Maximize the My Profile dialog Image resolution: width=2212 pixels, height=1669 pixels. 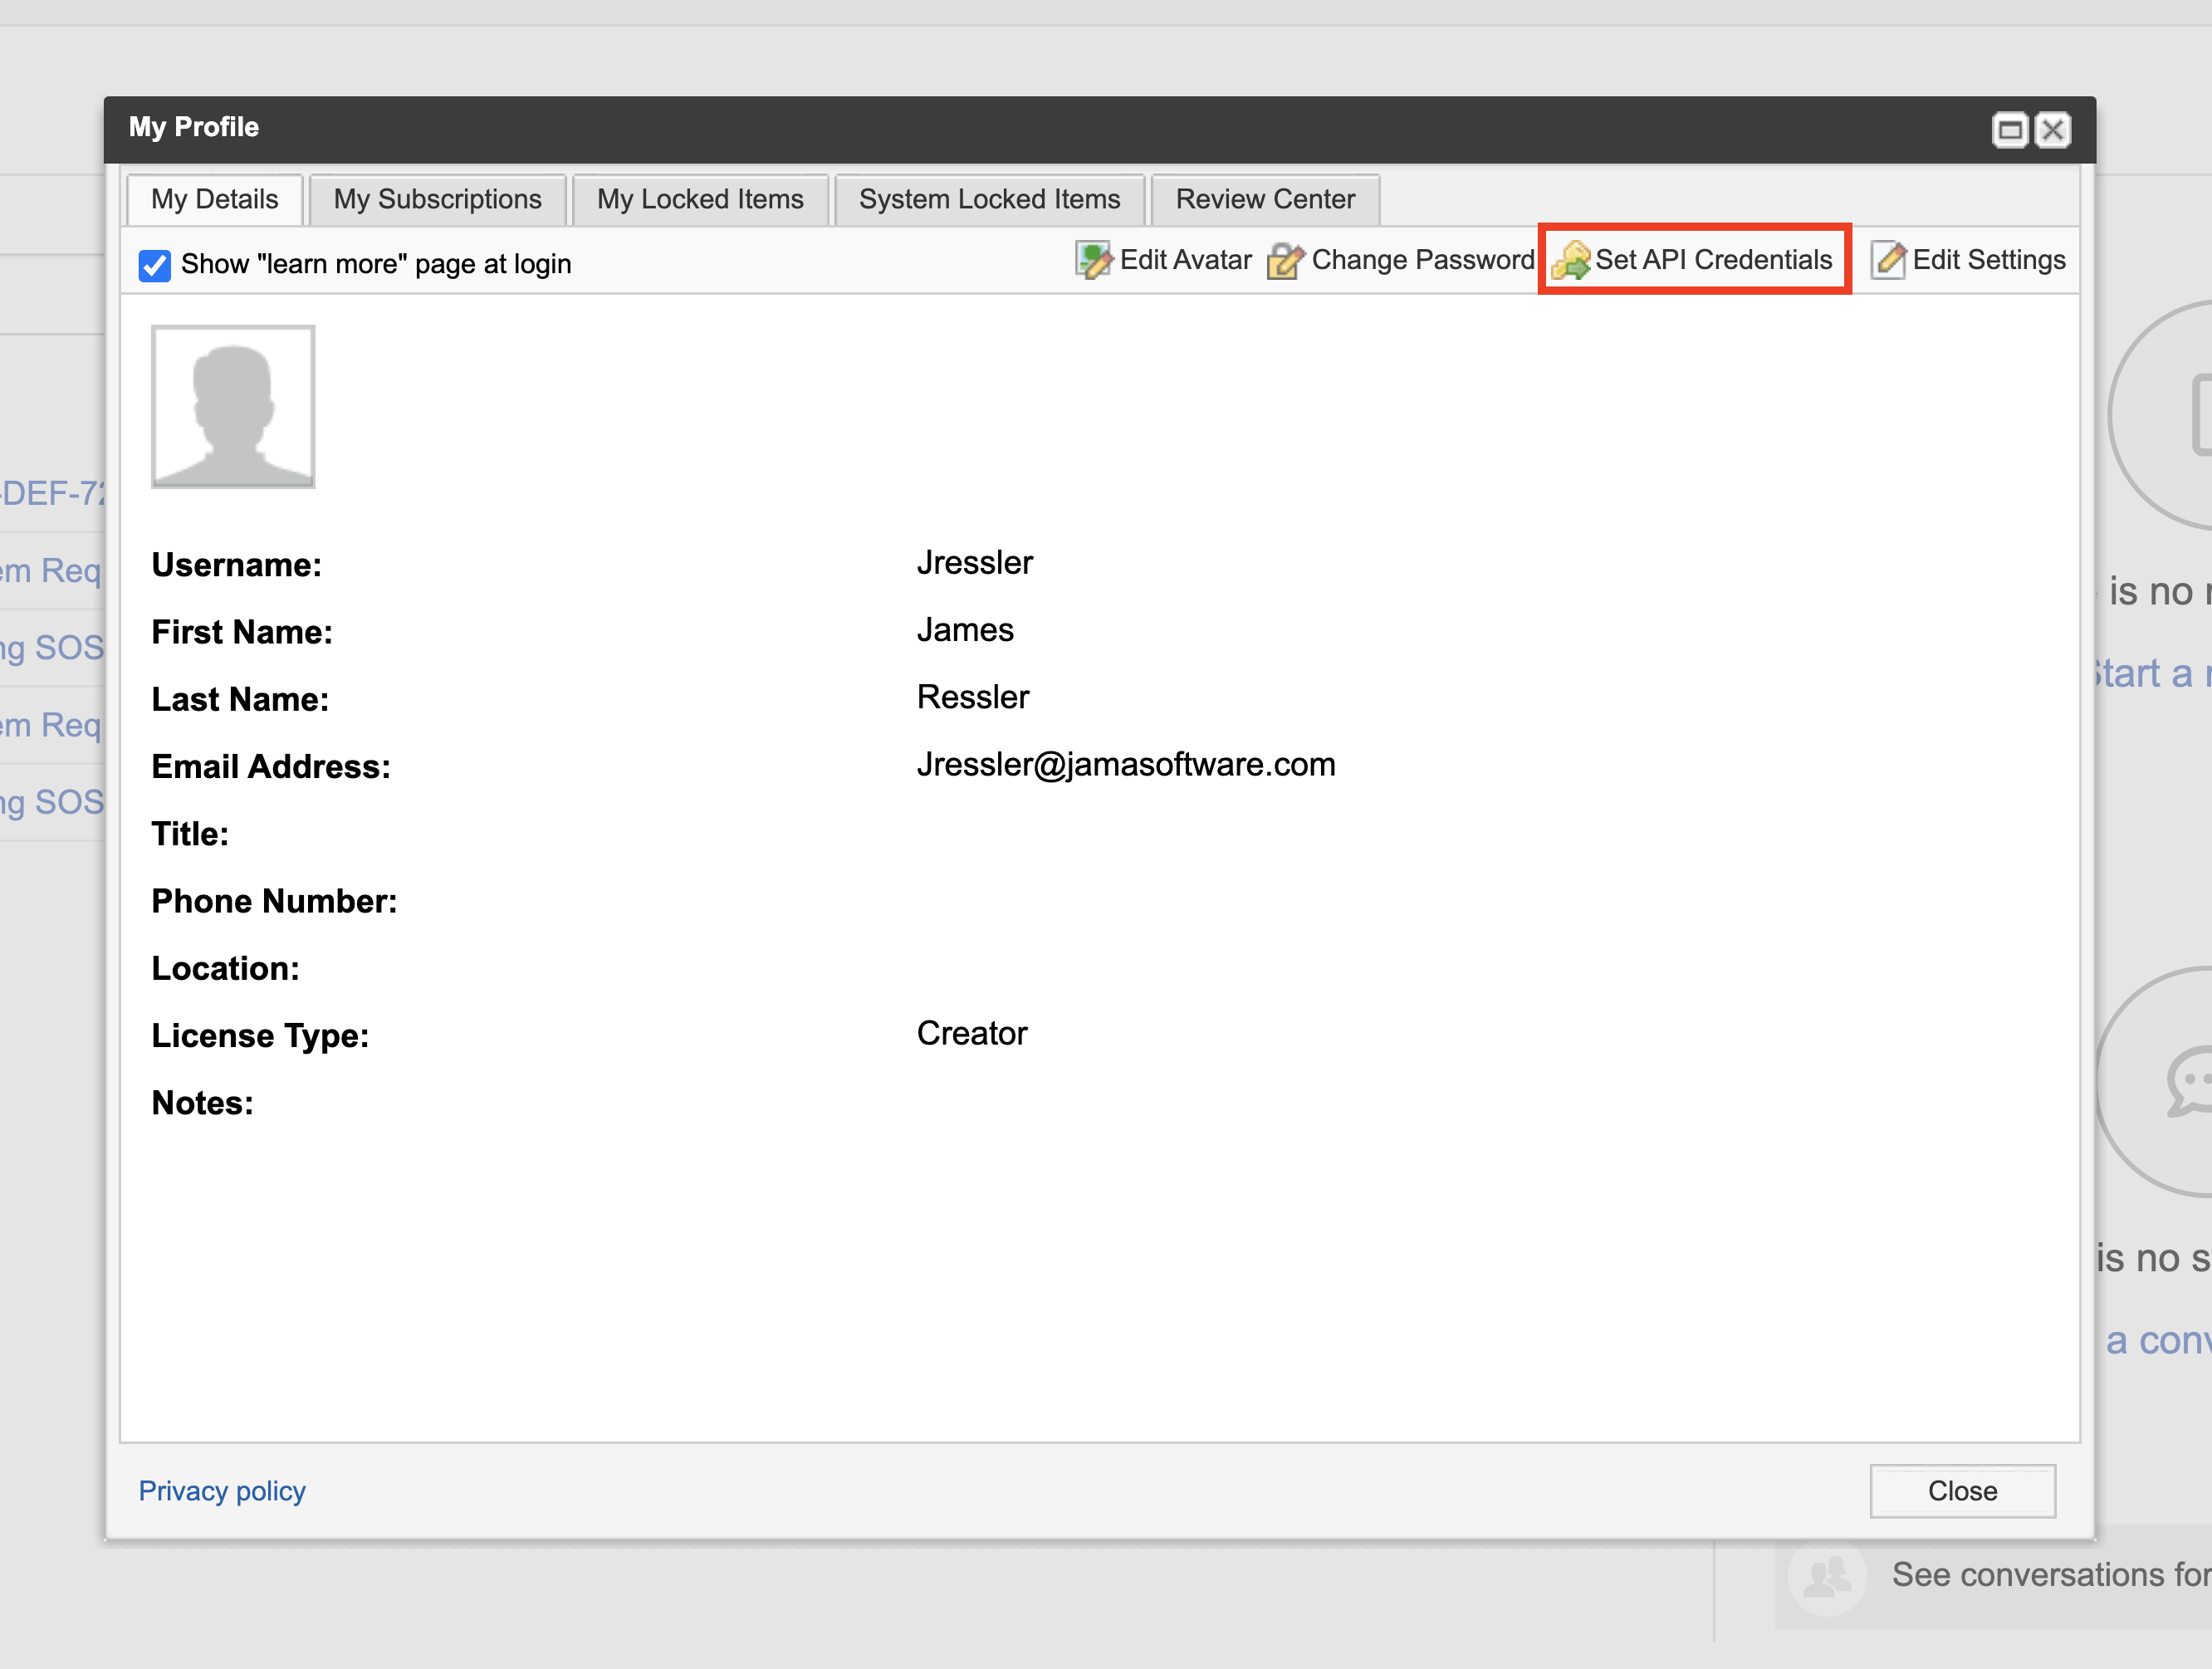tap(2009, 130)
